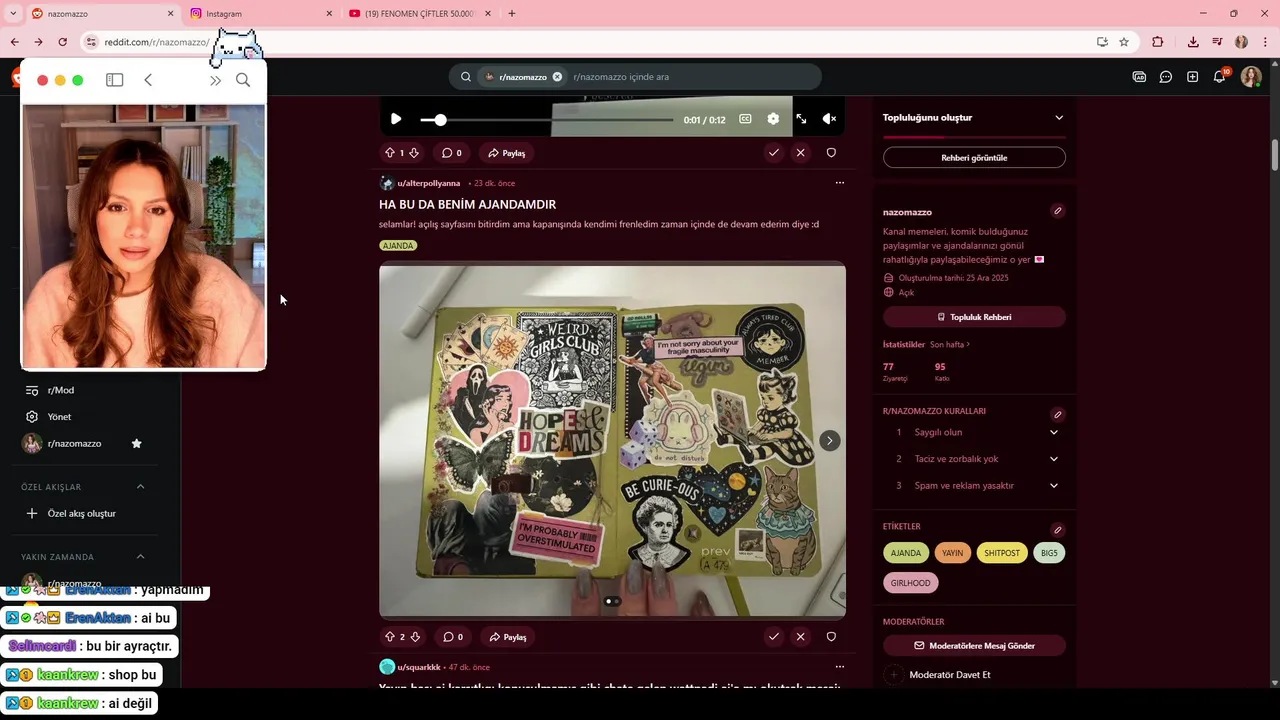The image size is (1280, 720).
Task: Open the overflow menu on u/alterpollyanna's post
Action: coord(840,183)
